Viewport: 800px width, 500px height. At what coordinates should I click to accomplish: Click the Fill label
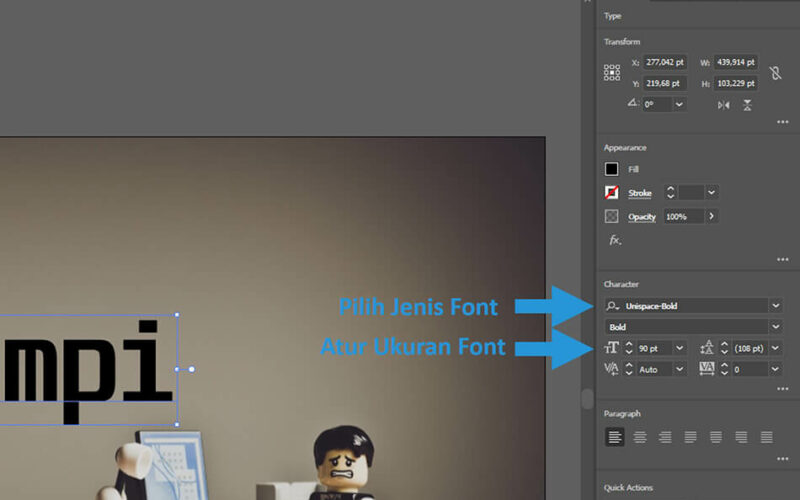coord(633,169)
